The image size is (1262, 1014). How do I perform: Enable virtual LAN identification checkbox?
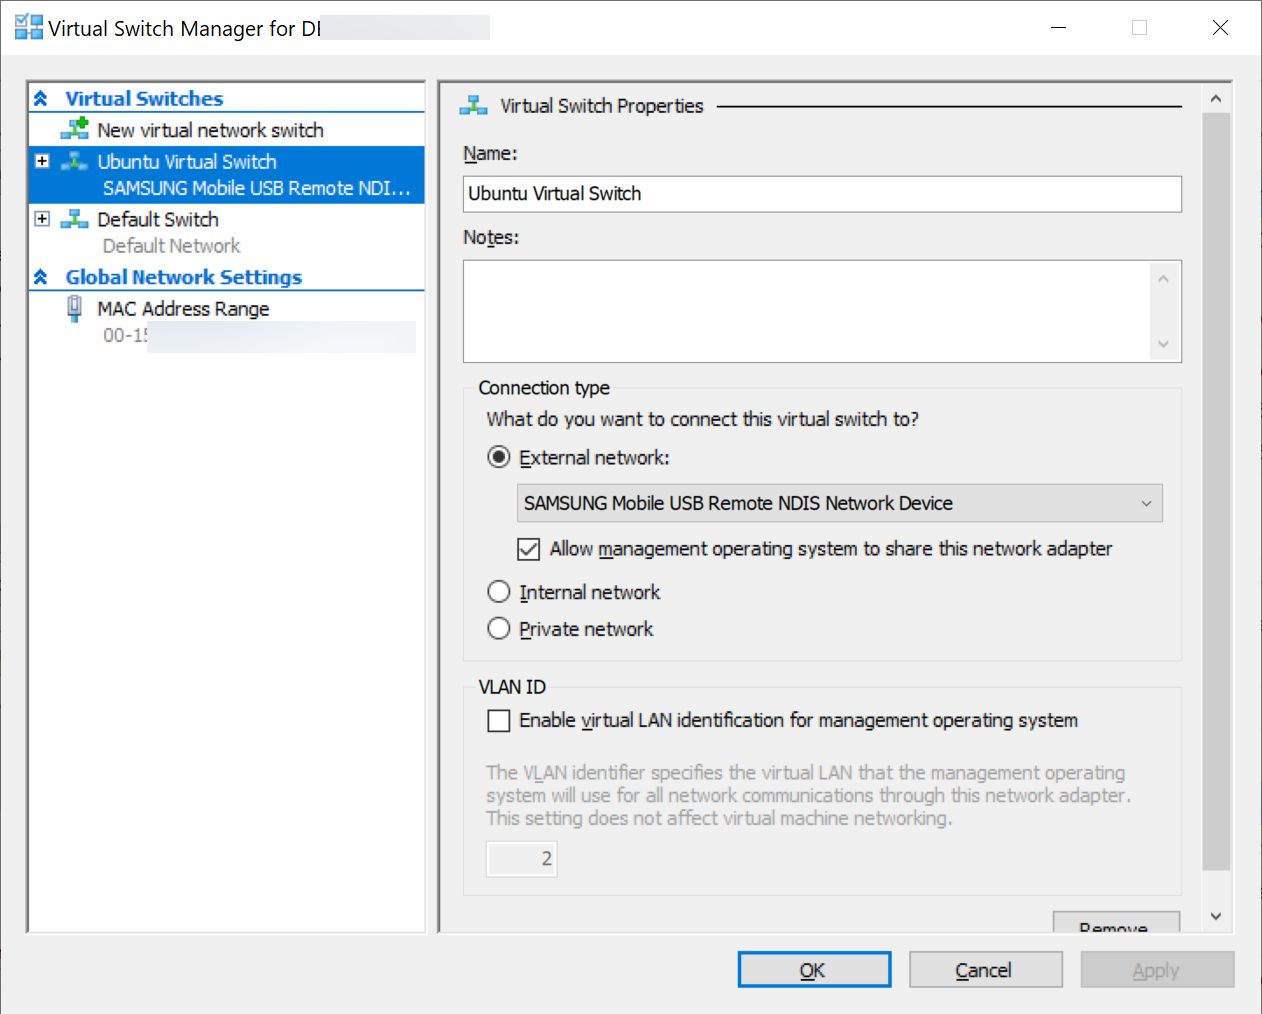(498, 721)
